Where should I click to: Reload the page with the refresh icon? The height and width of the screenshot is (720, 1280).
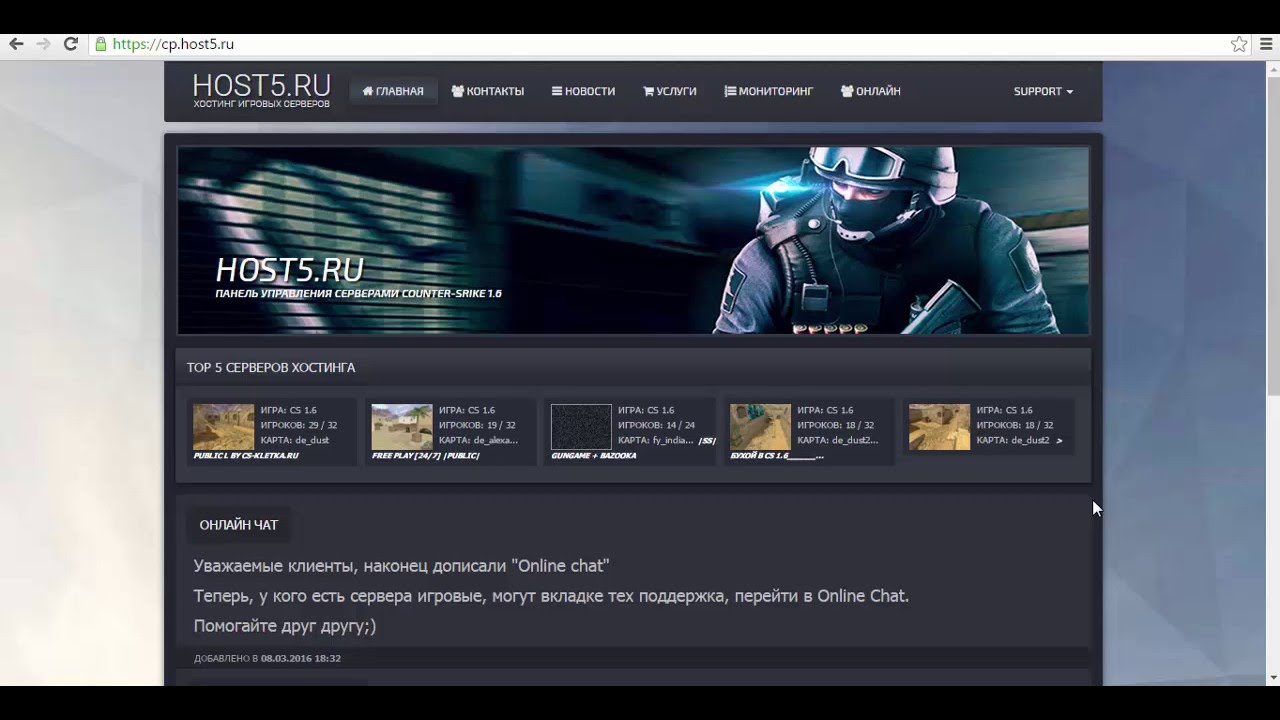coord(71,44)
